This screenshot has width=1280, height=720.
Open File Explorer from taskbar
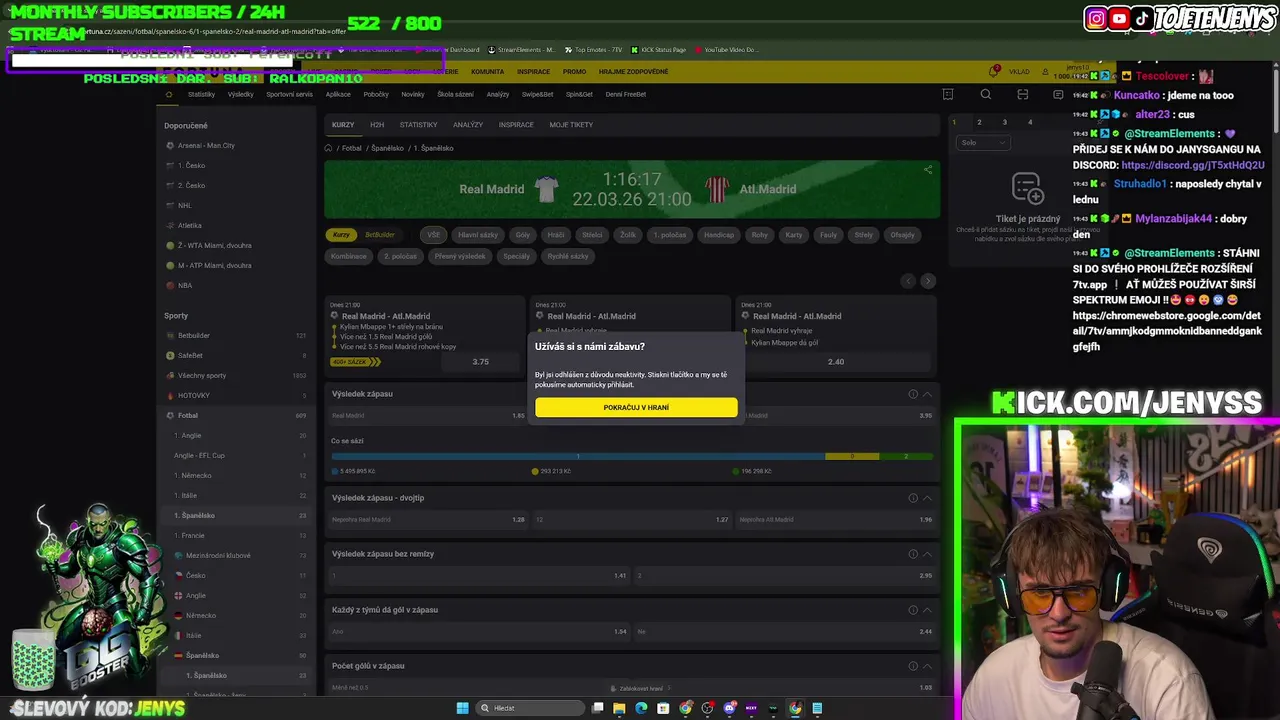click(x=619, y=708)
